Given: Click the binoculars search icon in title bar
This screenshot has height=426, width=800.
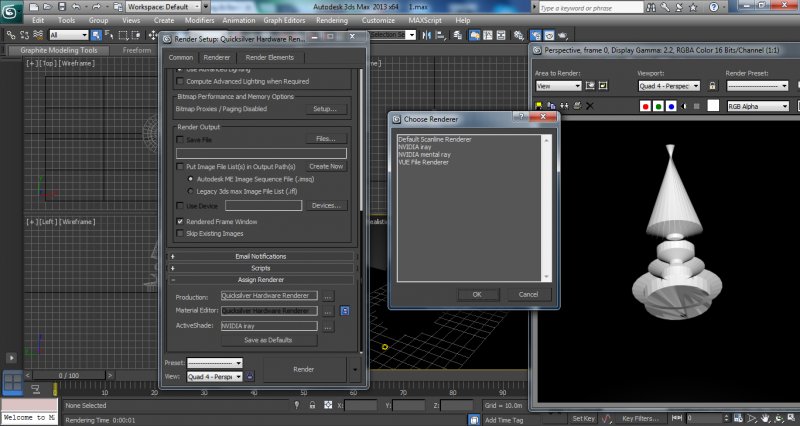Looking at the screenshot, I should 651,7.
